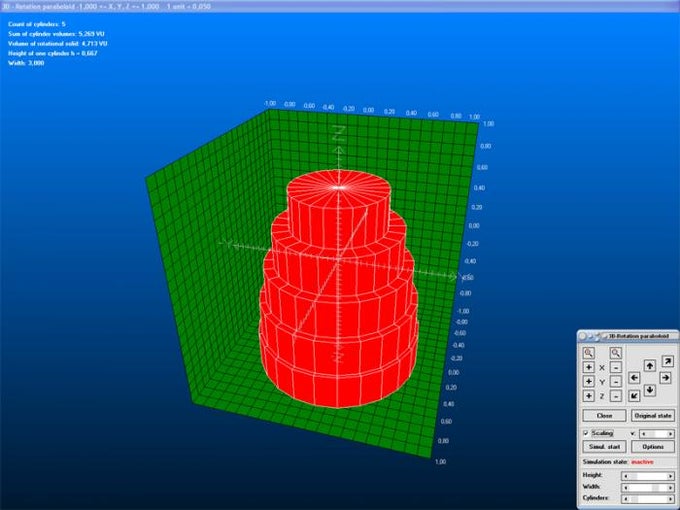Click left arrow of speed v scrollbar
Viewport: 680px width, 510px height.
click(x=644, y=433)
